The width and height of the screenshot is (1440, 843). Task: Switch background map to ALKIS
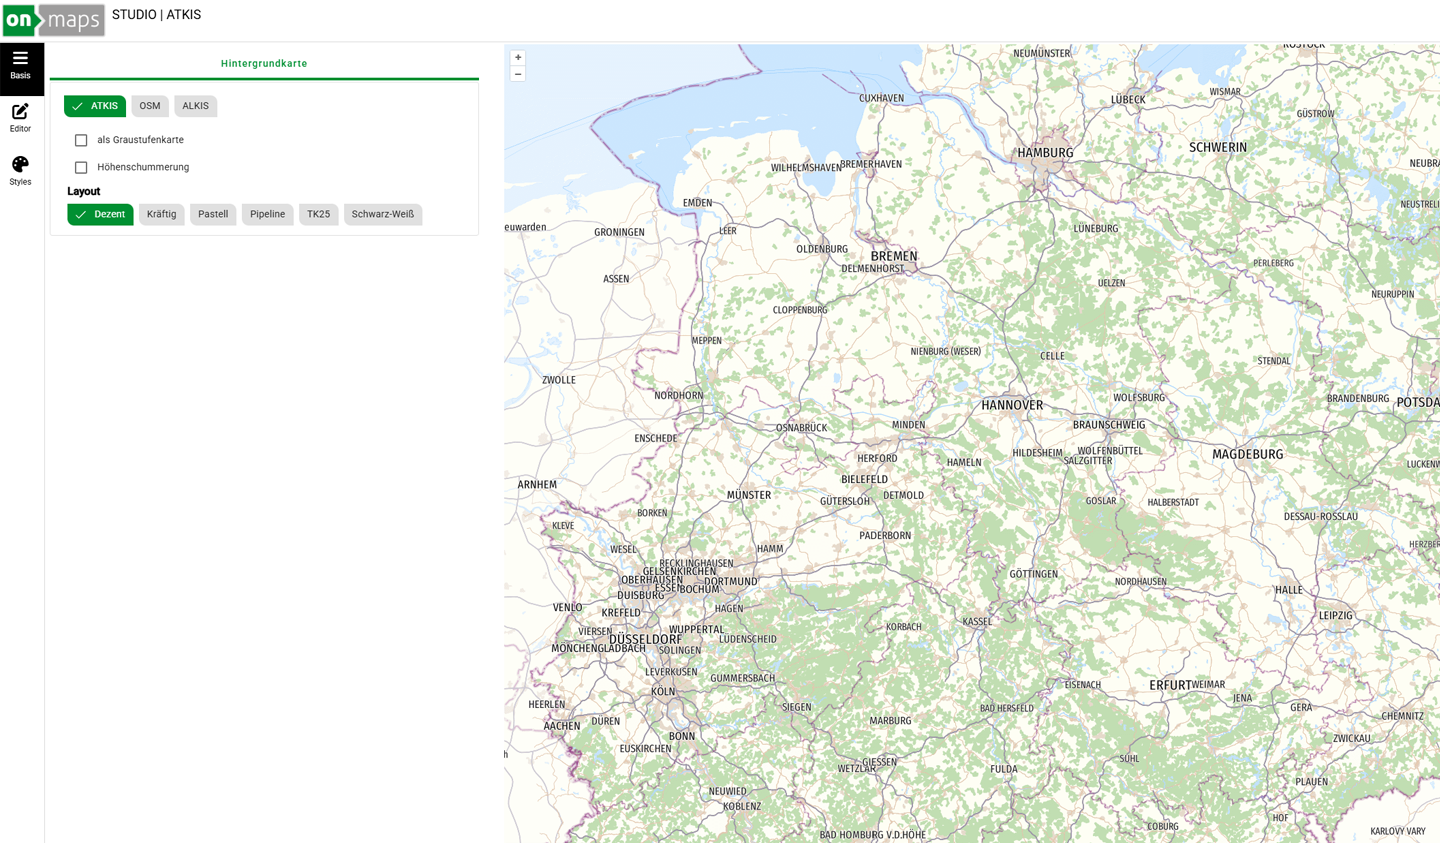196,106
